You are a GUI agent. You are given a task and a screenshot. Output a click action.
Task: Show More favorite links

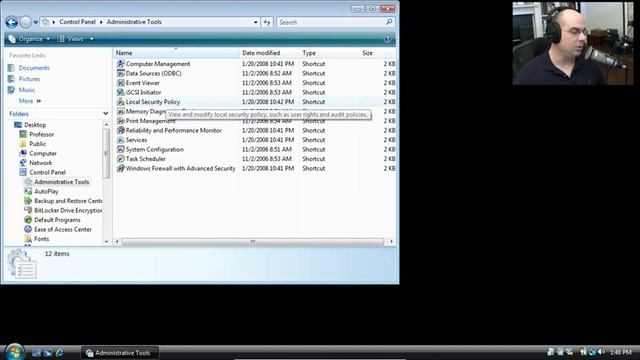pos(29,101)
